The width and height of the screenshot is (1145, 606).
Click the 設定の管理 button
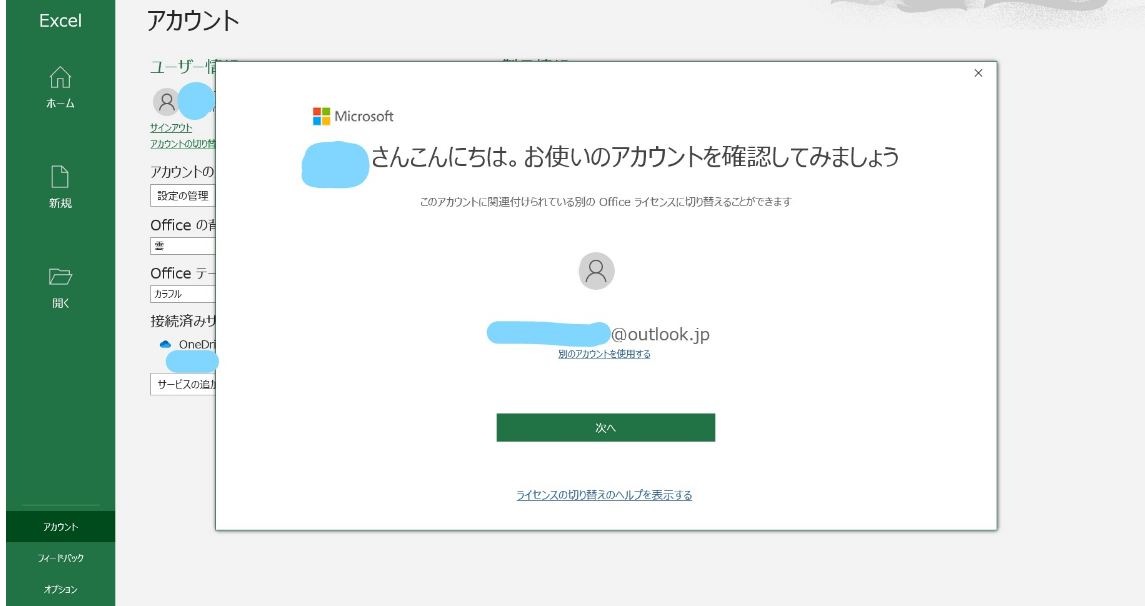183,196
